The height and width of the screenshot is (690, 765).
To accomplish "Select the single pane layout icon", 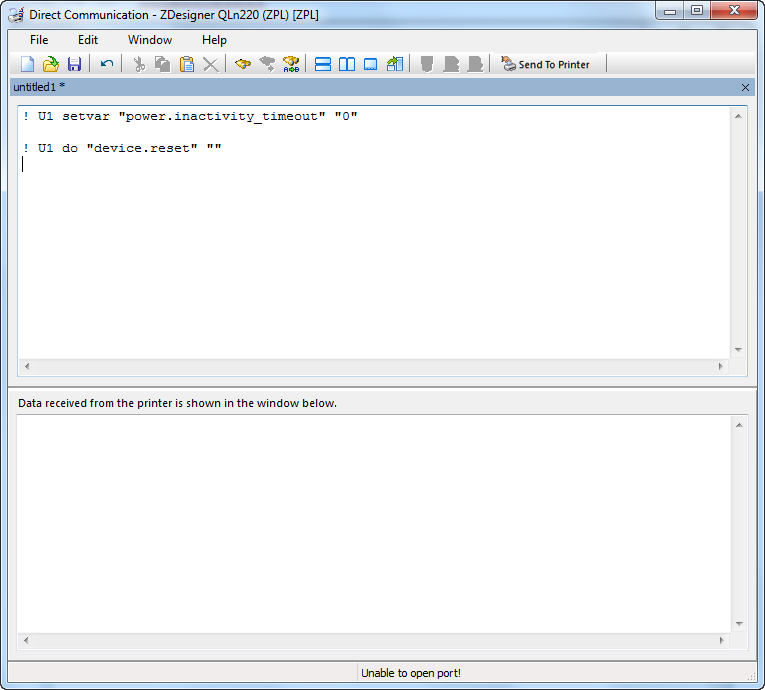I will (x=370, y=64).
